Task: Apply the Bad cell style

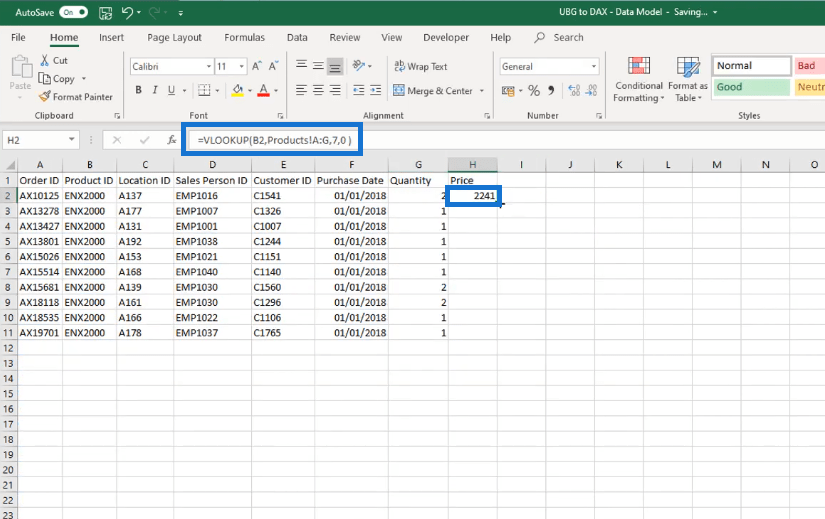Action: point(809,66)
